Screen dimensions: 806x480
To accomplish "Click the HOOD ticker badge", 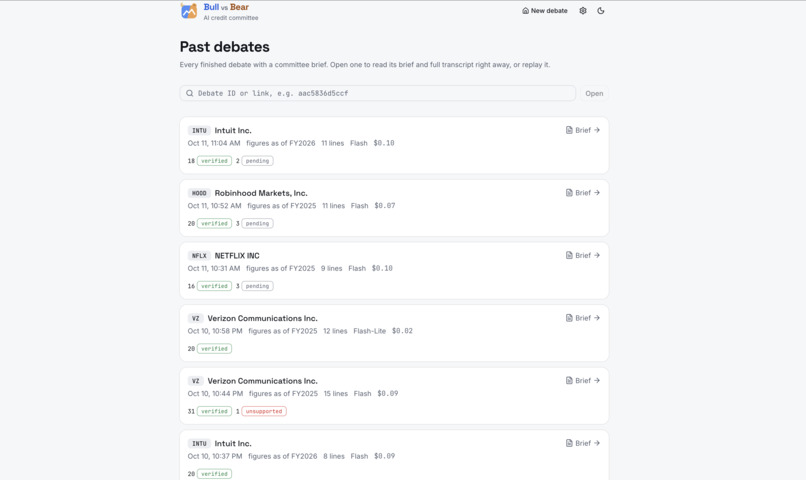I will (199, 193).
